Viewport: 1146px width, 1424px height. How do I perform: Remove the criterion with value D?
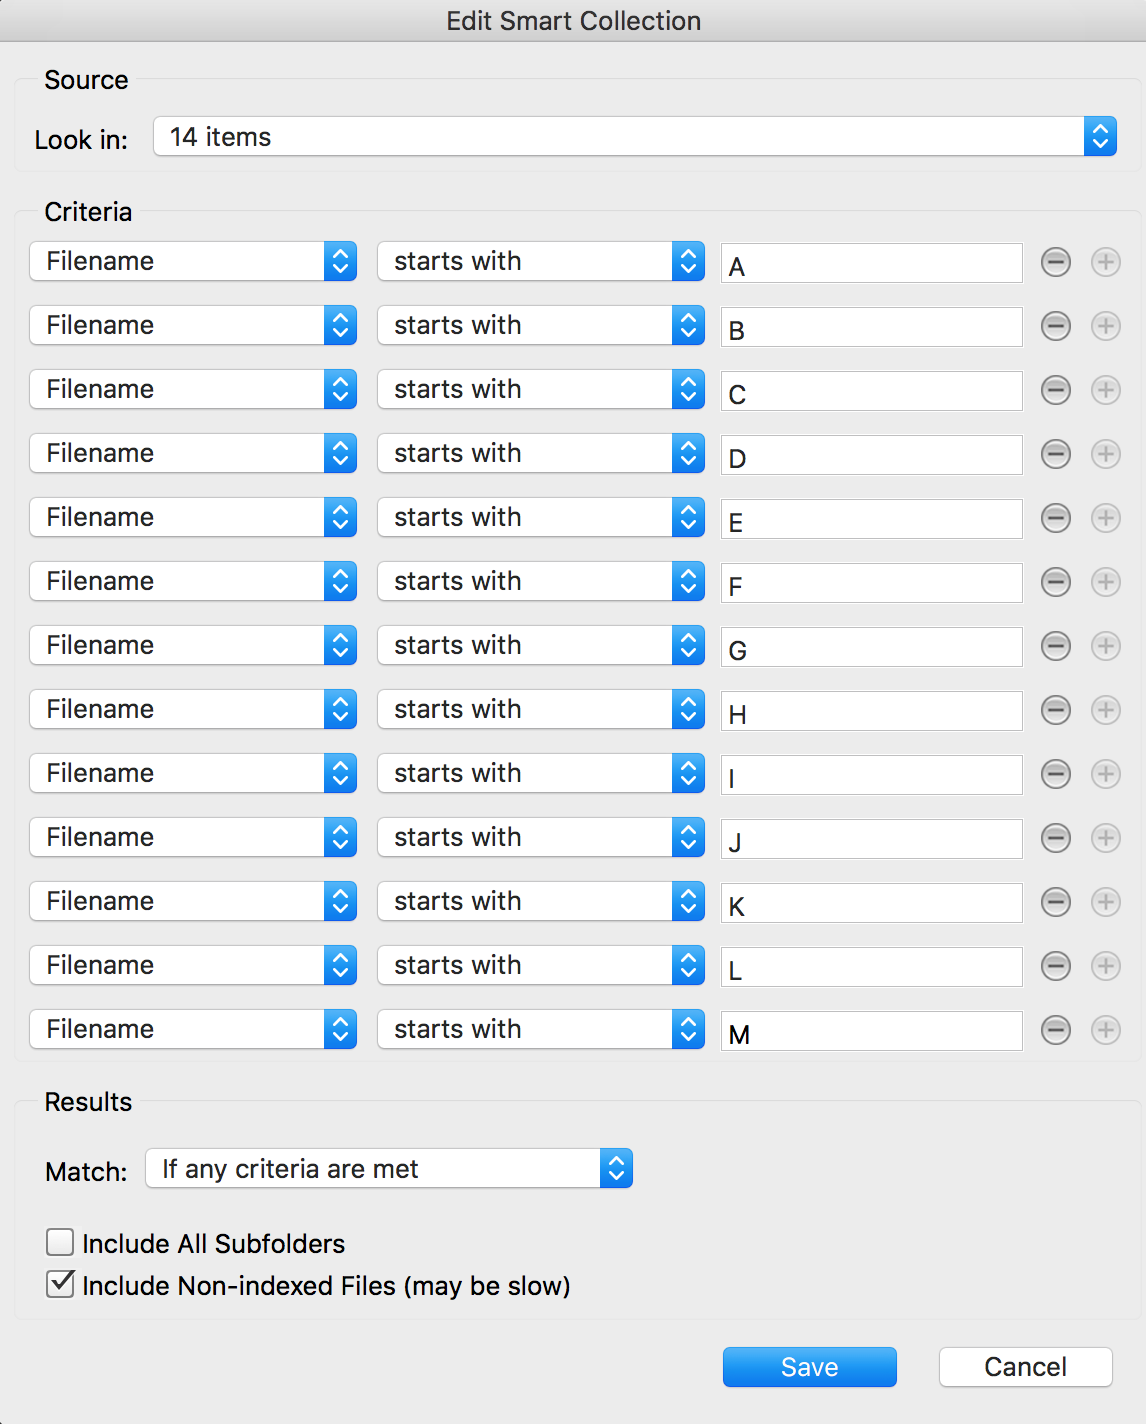point(1056,454)
